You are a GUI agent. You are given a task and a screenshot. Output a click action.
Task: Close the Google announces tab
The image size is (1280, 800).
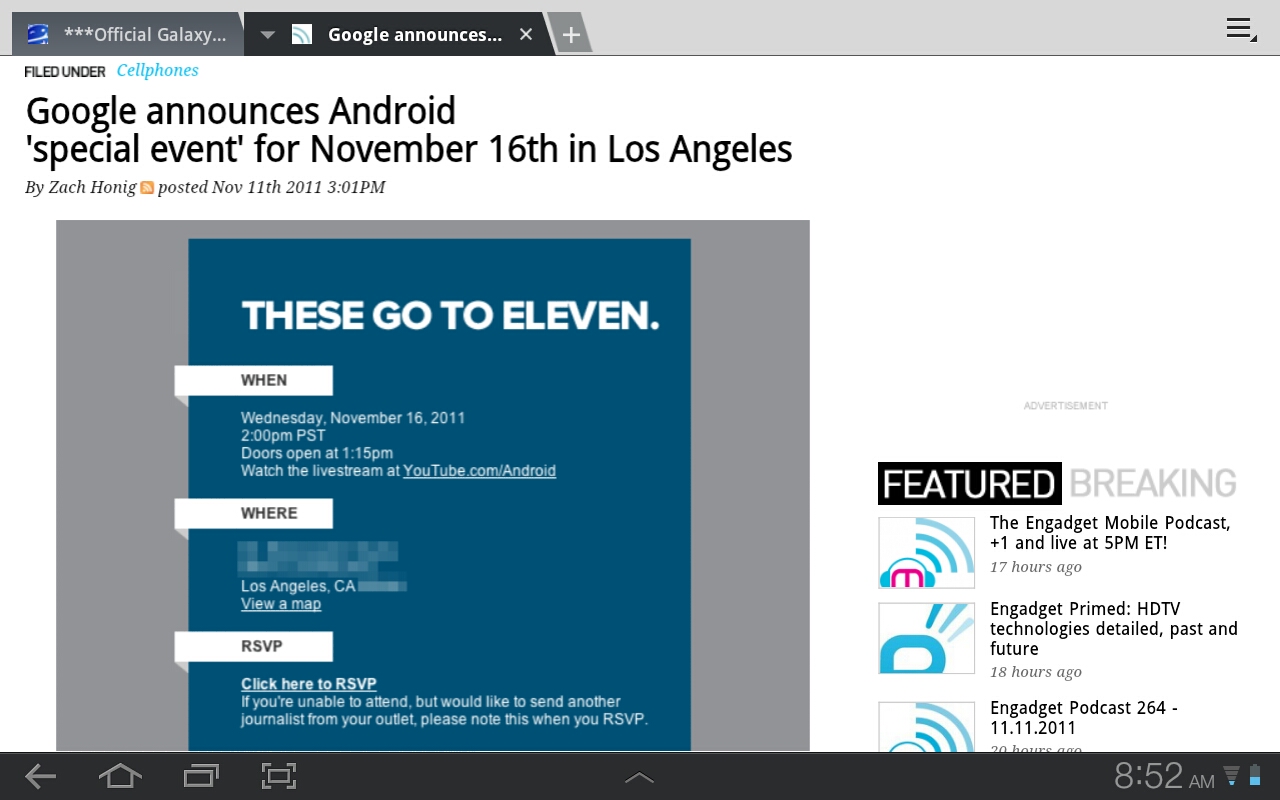click(x=526, y=35)
